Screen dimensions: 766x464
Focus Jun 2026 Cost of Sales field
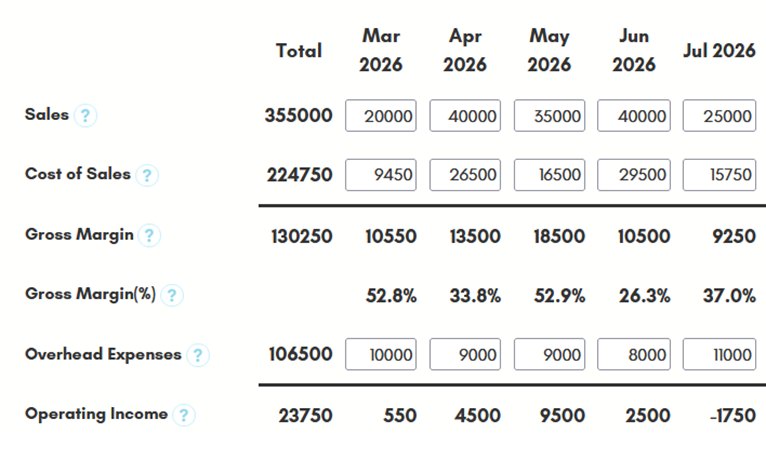pyautogui.click(x=634, y=175)
